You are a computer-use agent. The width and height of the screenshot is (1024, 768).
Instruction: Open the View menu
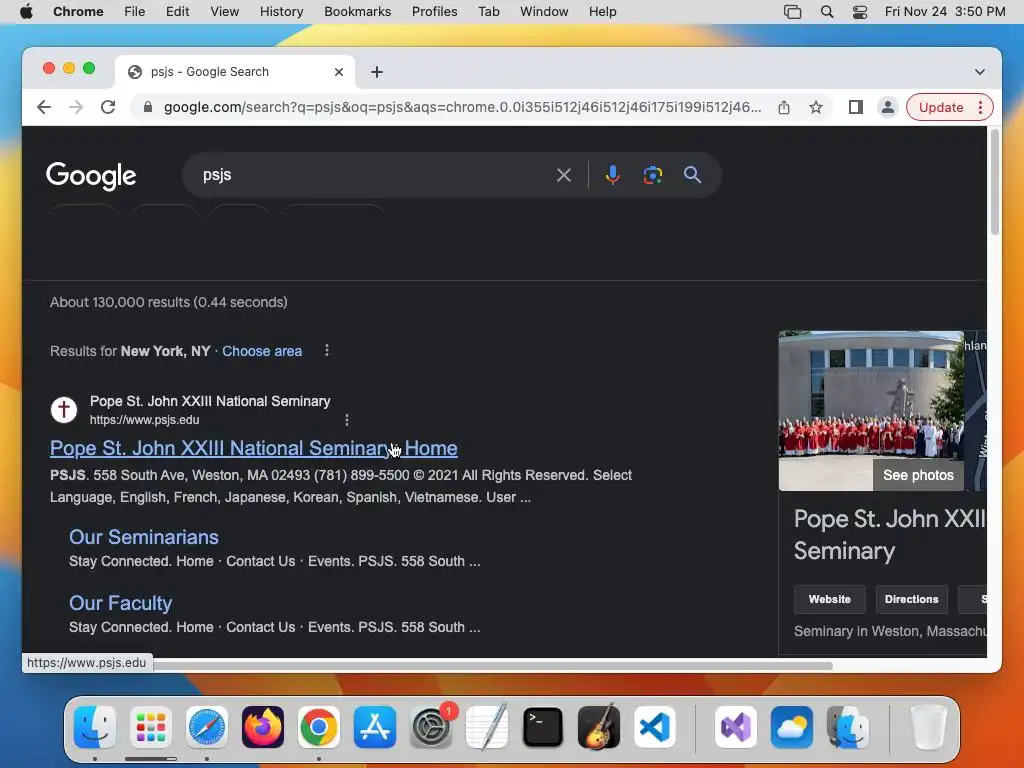click(224, 12)
